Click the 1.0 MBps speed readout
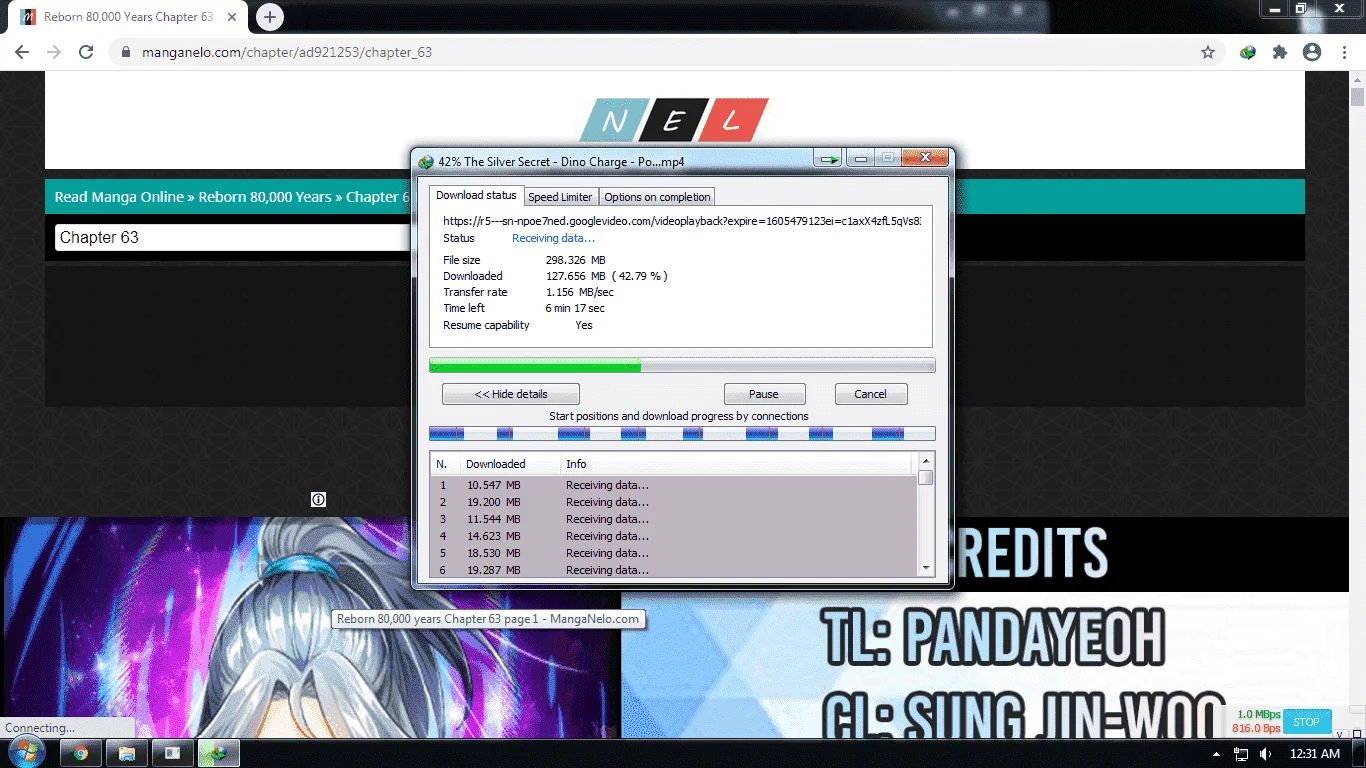This screenshot has height=768, width=1366. pos(1259,715)
